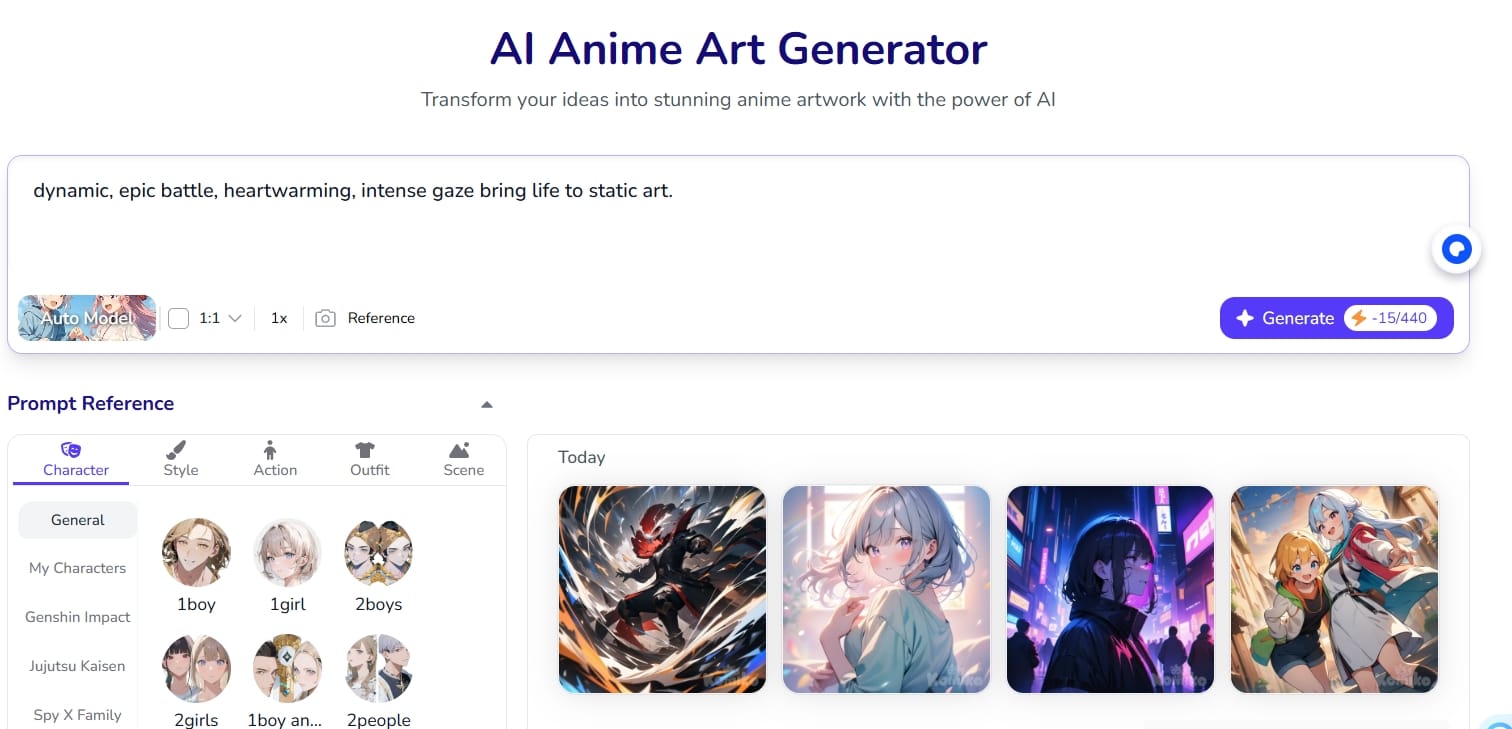Image resolution: width=1512 pixels, height=729 pixels.
Task: Select Genshin Impact category
Action: coord(78,617)
